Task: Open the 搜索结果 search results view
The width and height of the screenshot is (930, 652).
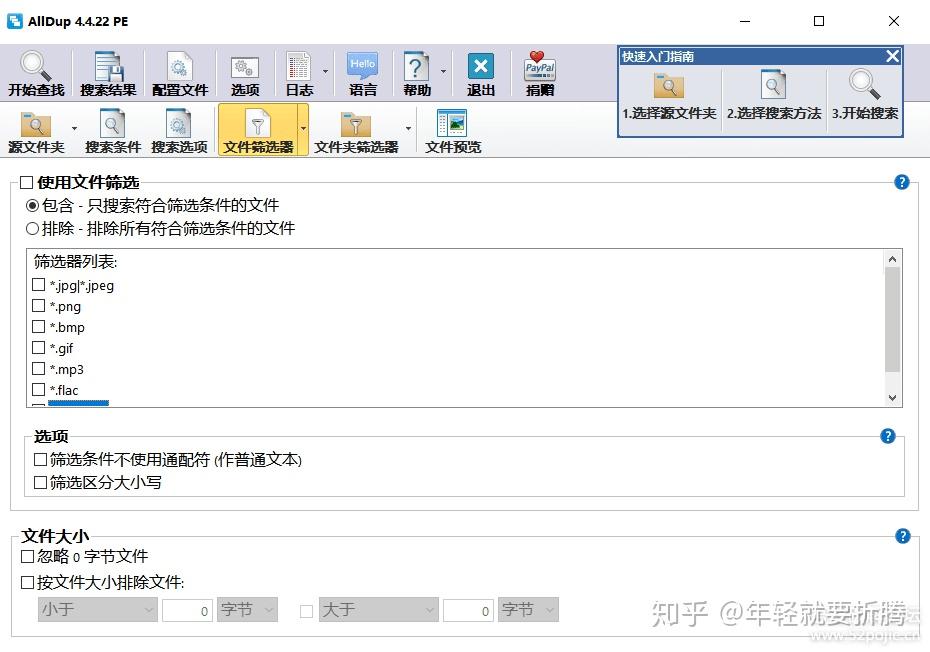Action: [108, 74]
